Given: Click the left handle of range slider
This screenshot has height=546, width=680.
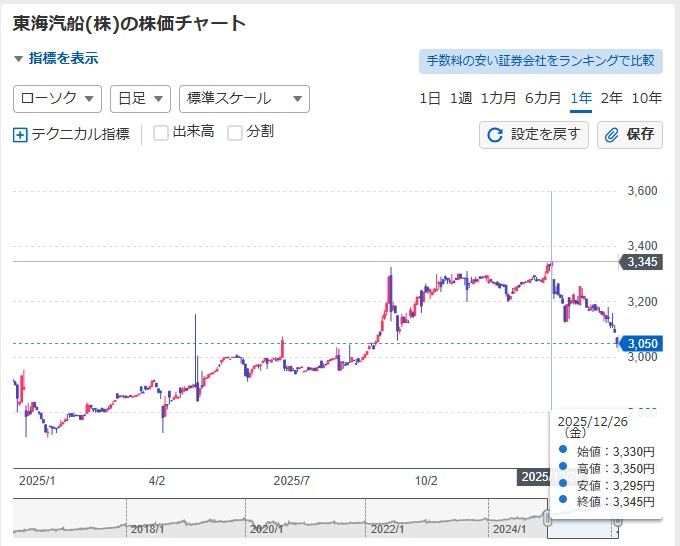Looking at the screenshot, I should pos(548,517).
